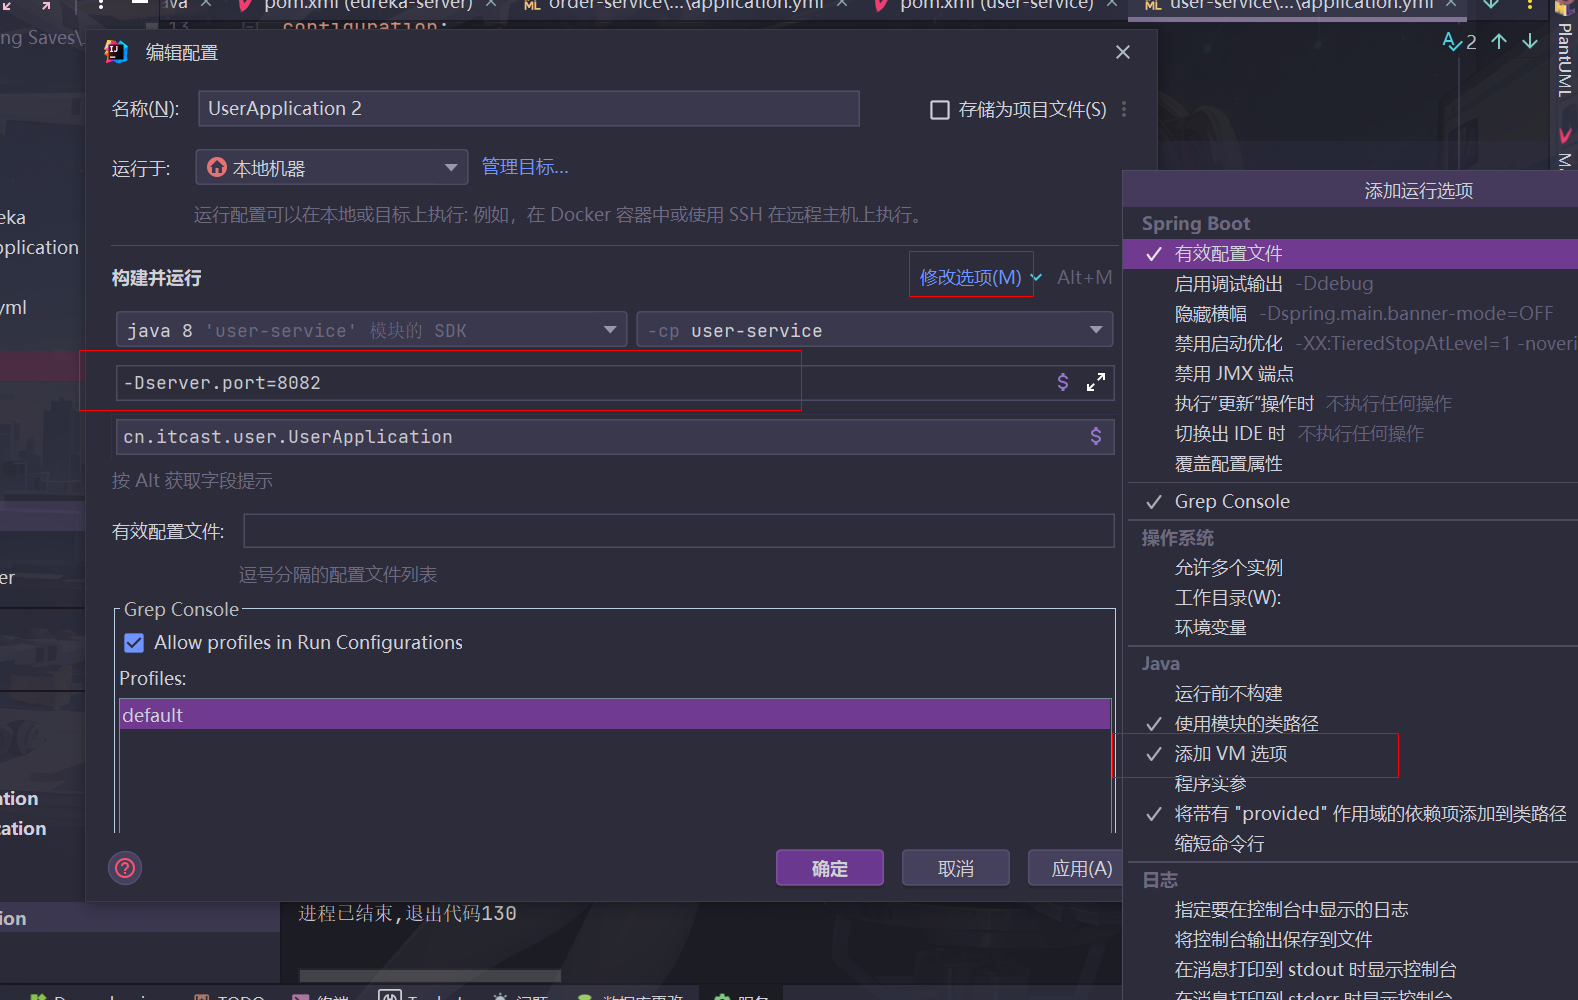Toggle the Grep Console option off

coord(1350,502)
